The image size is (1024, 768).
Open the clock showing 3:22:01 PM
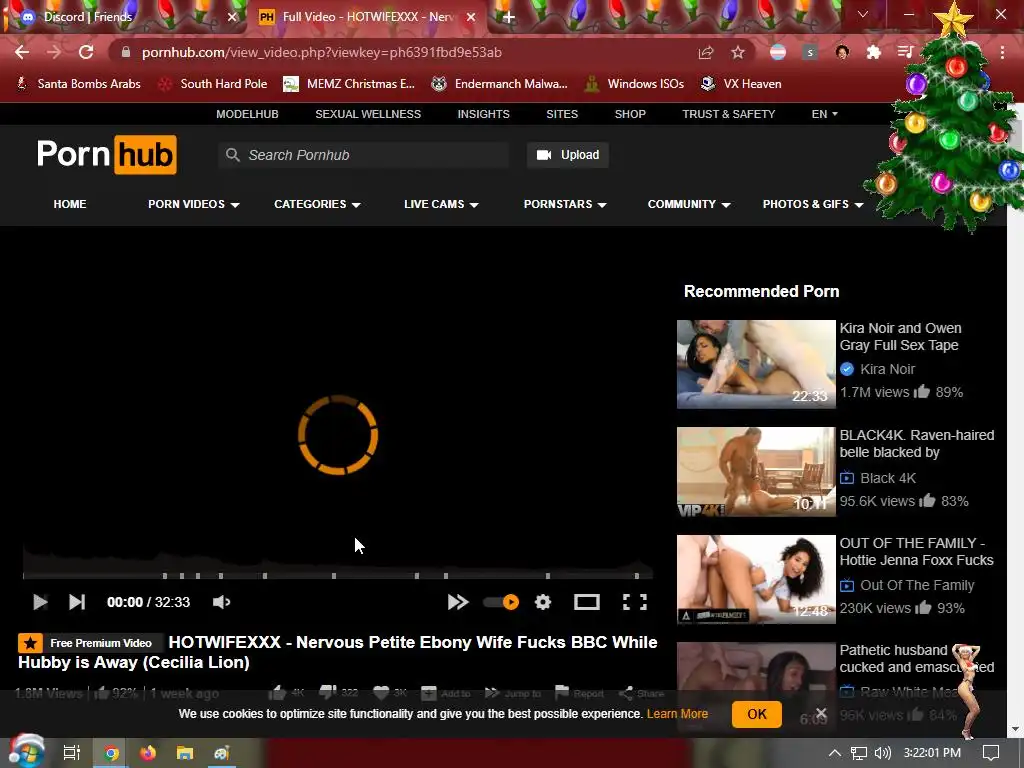point(932,753)
